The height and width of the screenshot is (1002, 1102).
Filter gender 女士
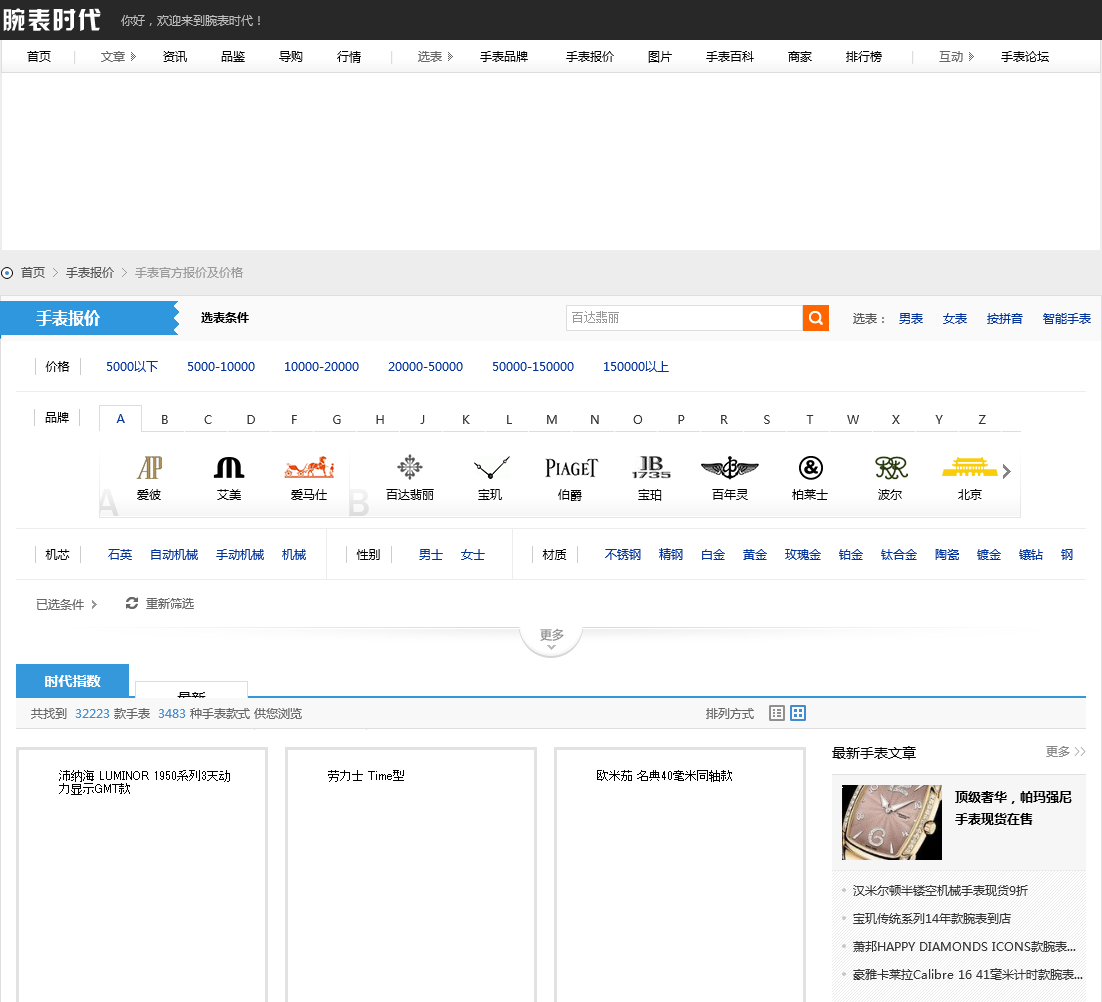point(472,554)
